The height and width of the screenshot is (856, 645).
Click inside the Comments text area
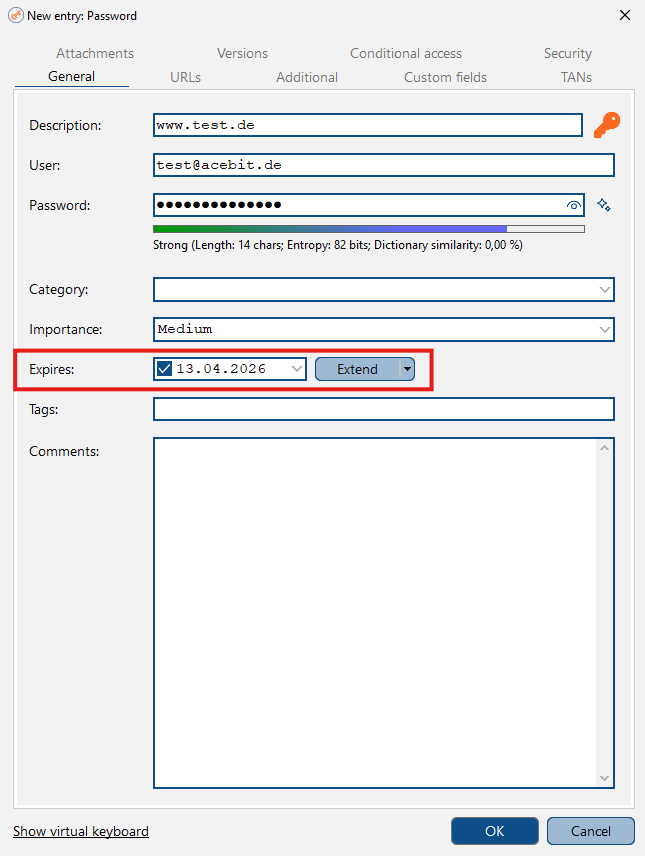[375, 613]
